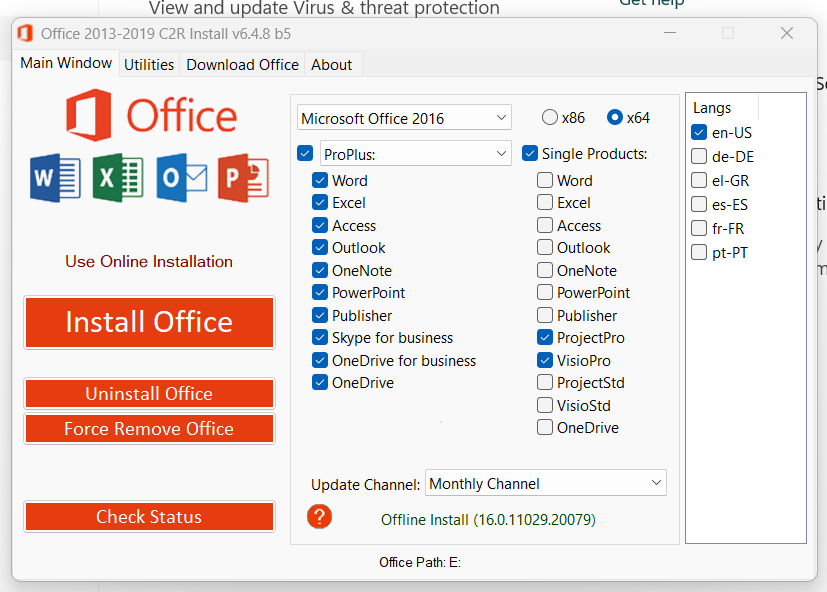Screen dimensions: 827x592
Task: Click Force Remove Office button
Action: [x=149, y=428]
